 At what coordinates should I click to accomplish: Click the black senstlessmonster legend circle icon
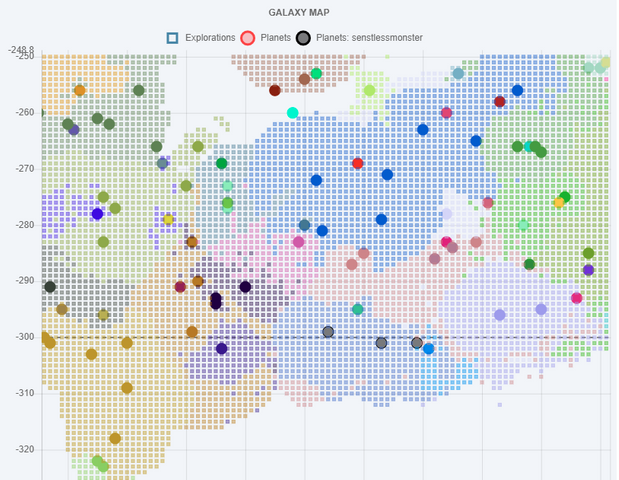click(303, 38)
